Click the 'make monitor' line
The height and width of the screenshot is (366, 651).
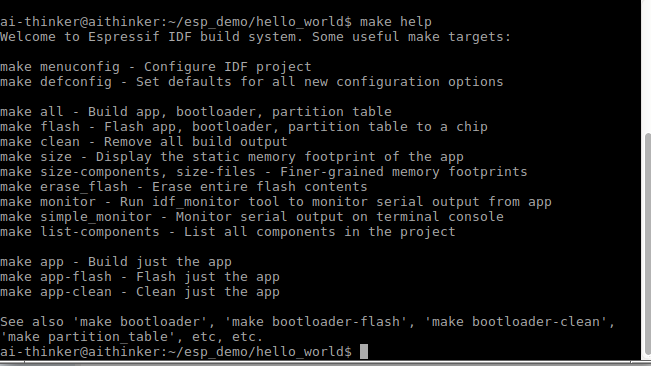point(276,202)
